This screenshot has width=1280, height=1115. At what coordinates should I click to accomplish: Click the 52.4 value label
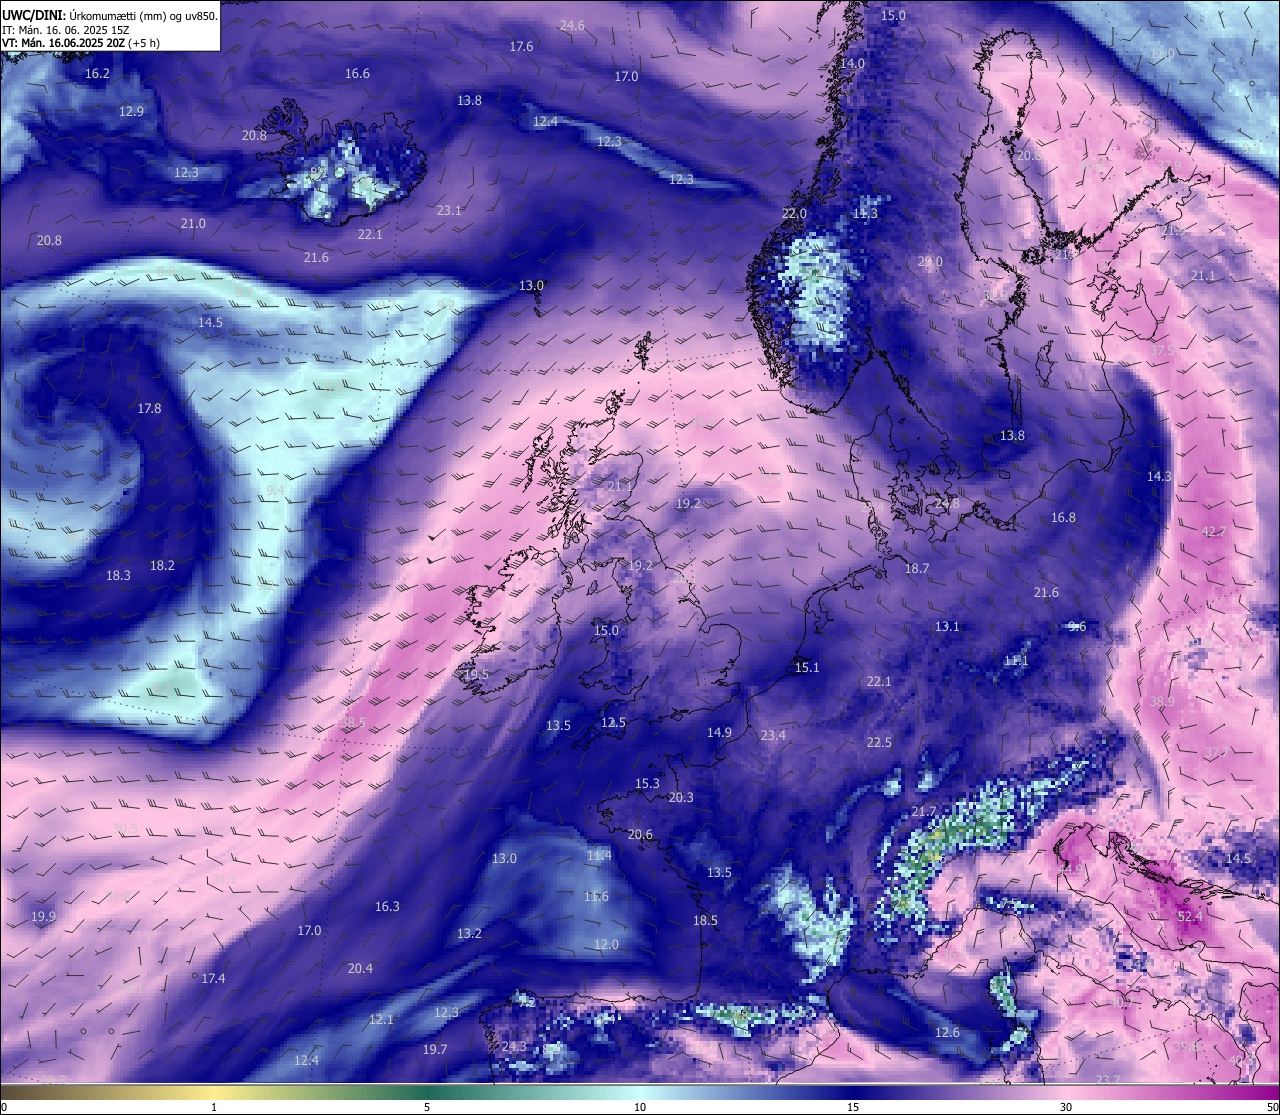tap(1190, 916)
